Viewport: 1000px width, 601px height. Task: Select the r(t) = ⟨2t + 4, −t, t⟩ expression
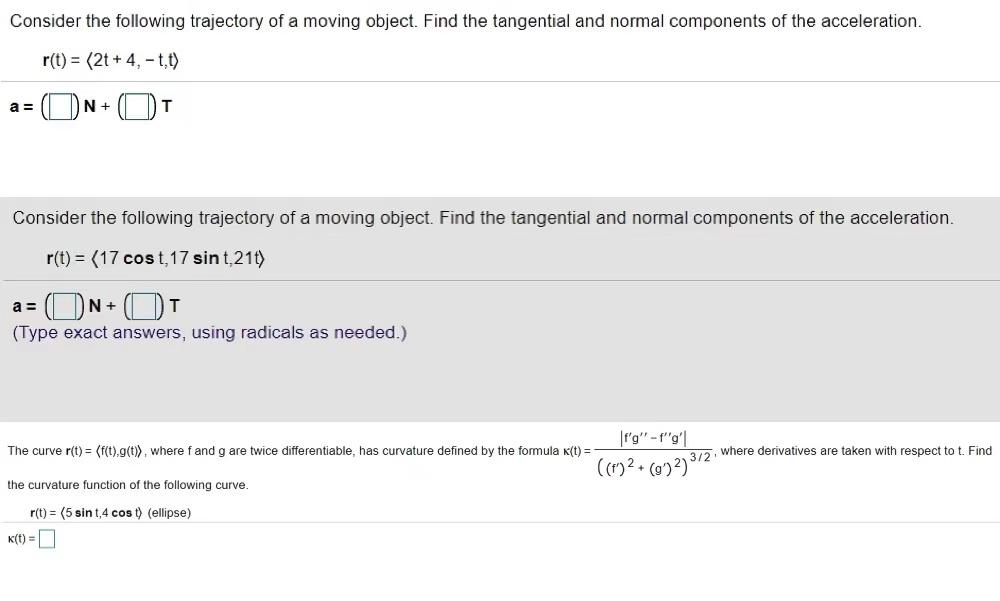(x=110, y=60)
